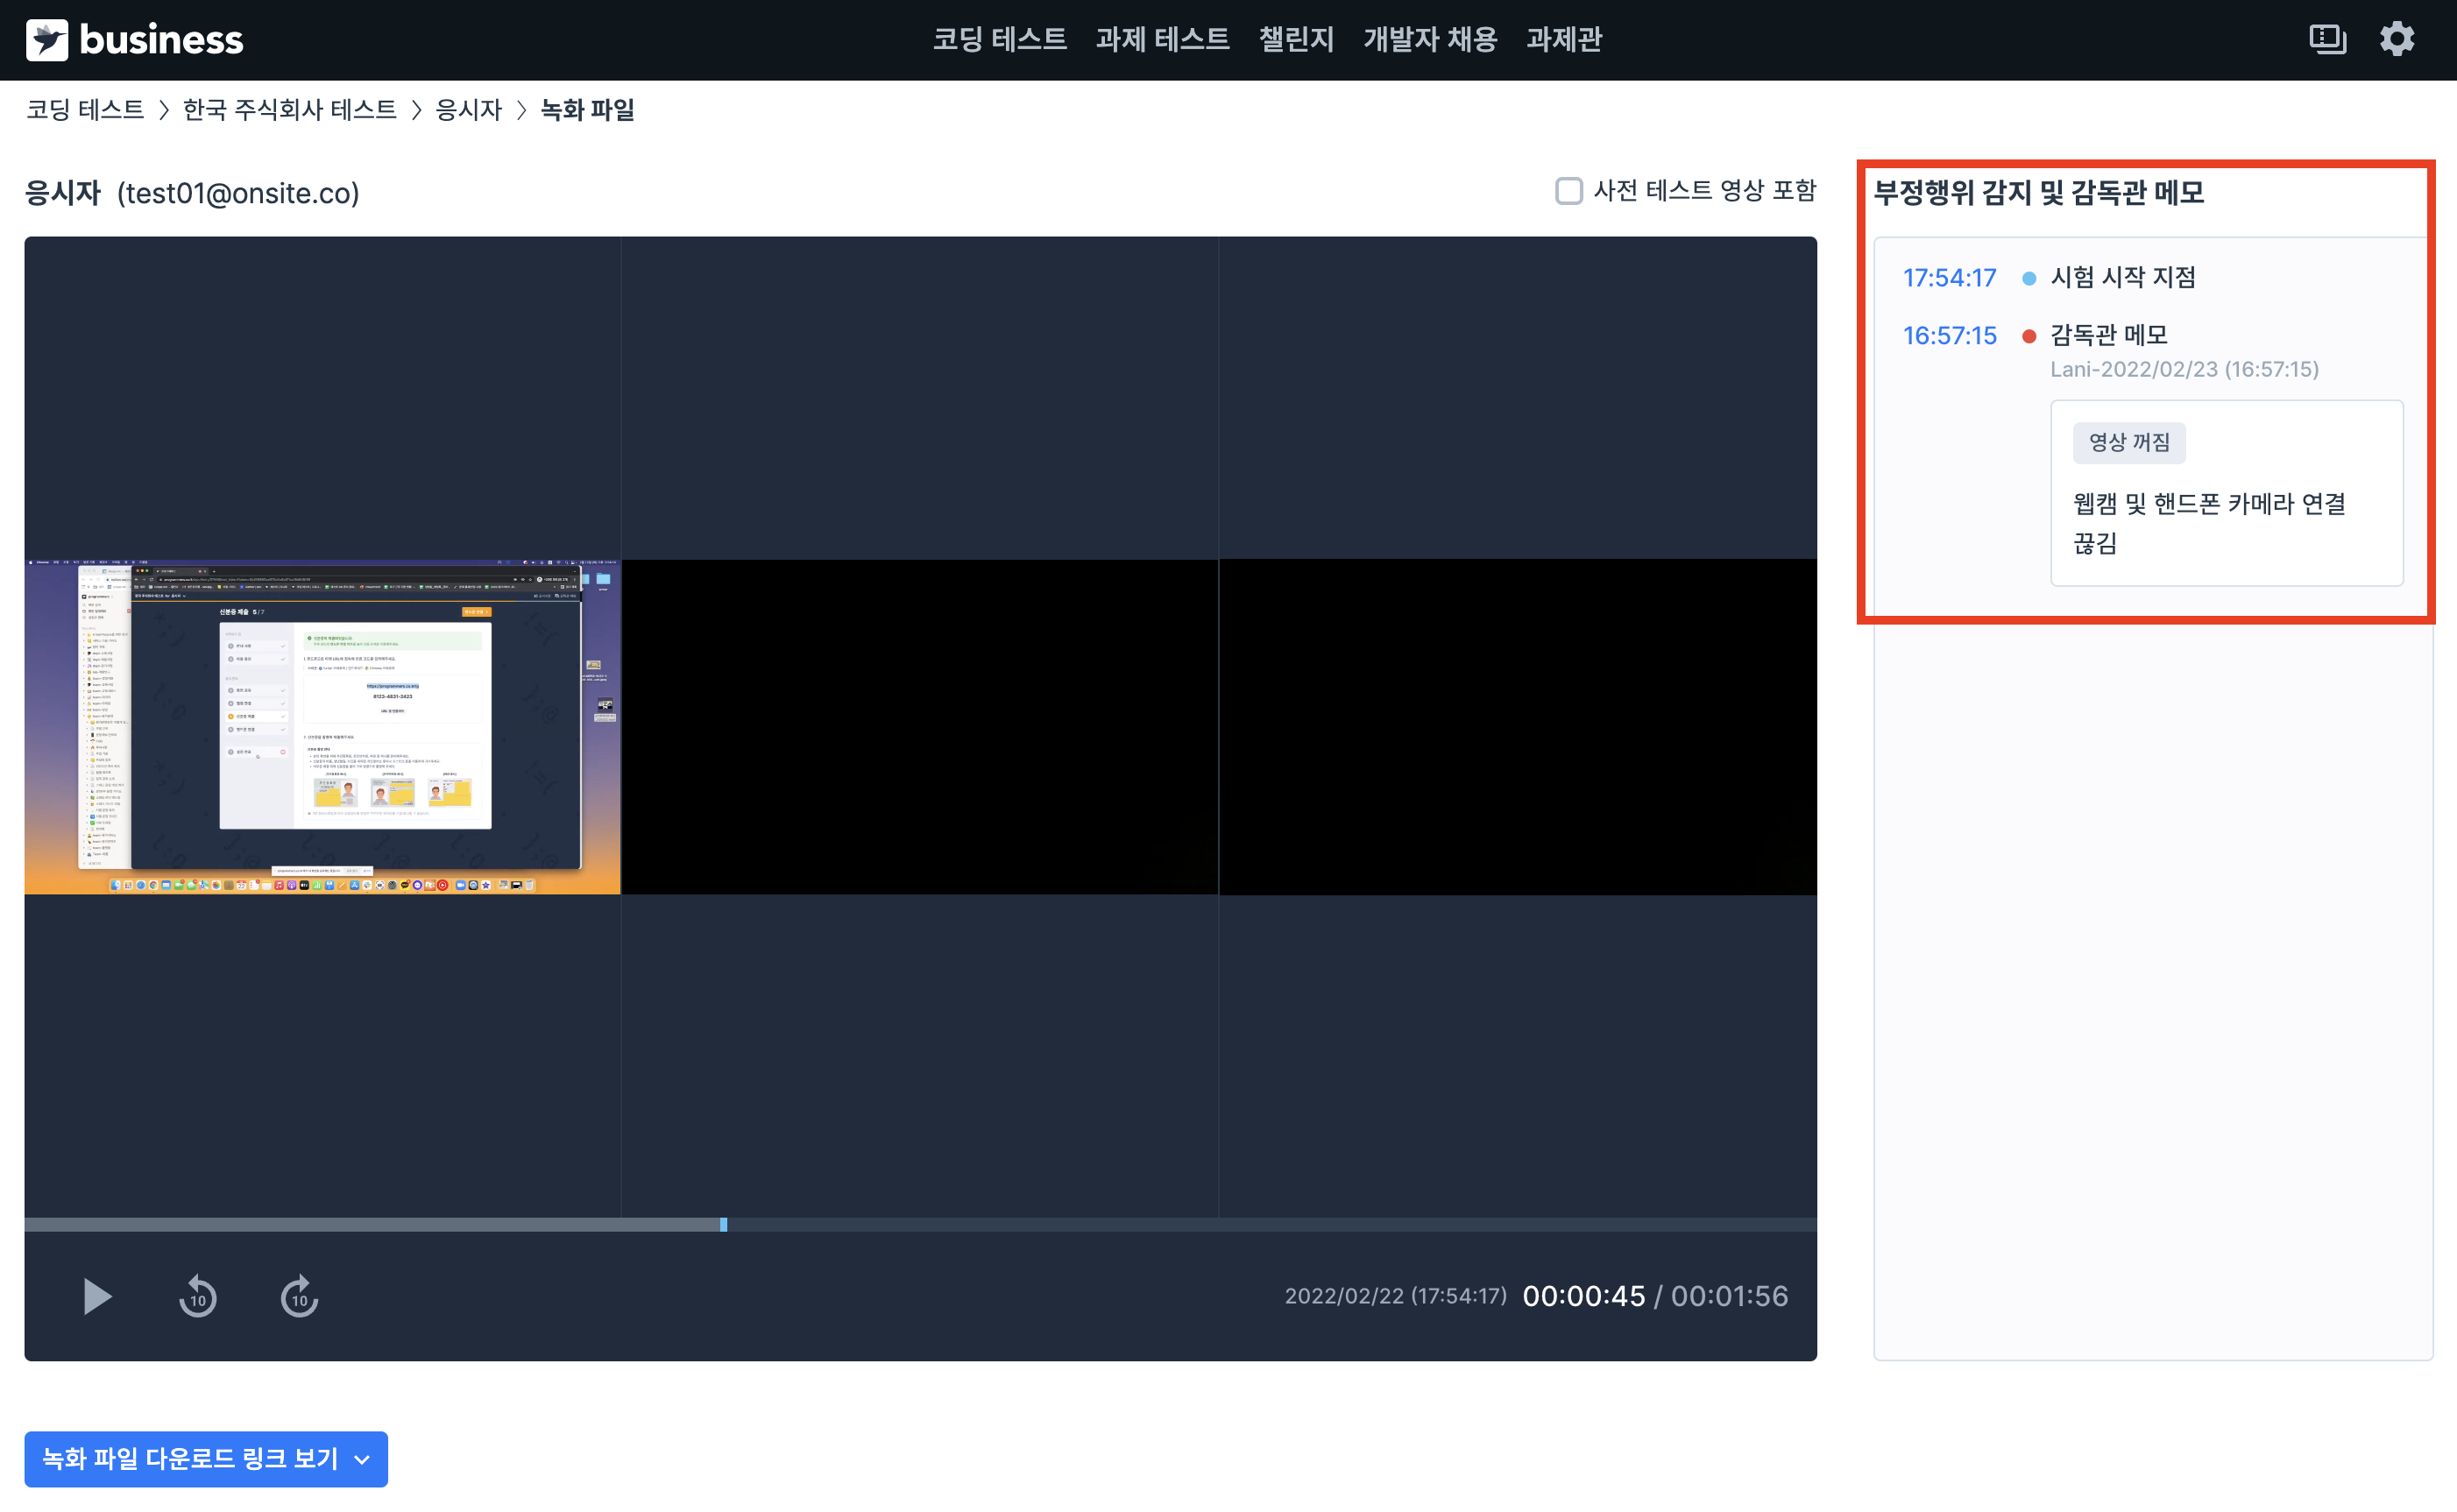
Task: Click the guide panel icon in header
Action: (2327, 40)
